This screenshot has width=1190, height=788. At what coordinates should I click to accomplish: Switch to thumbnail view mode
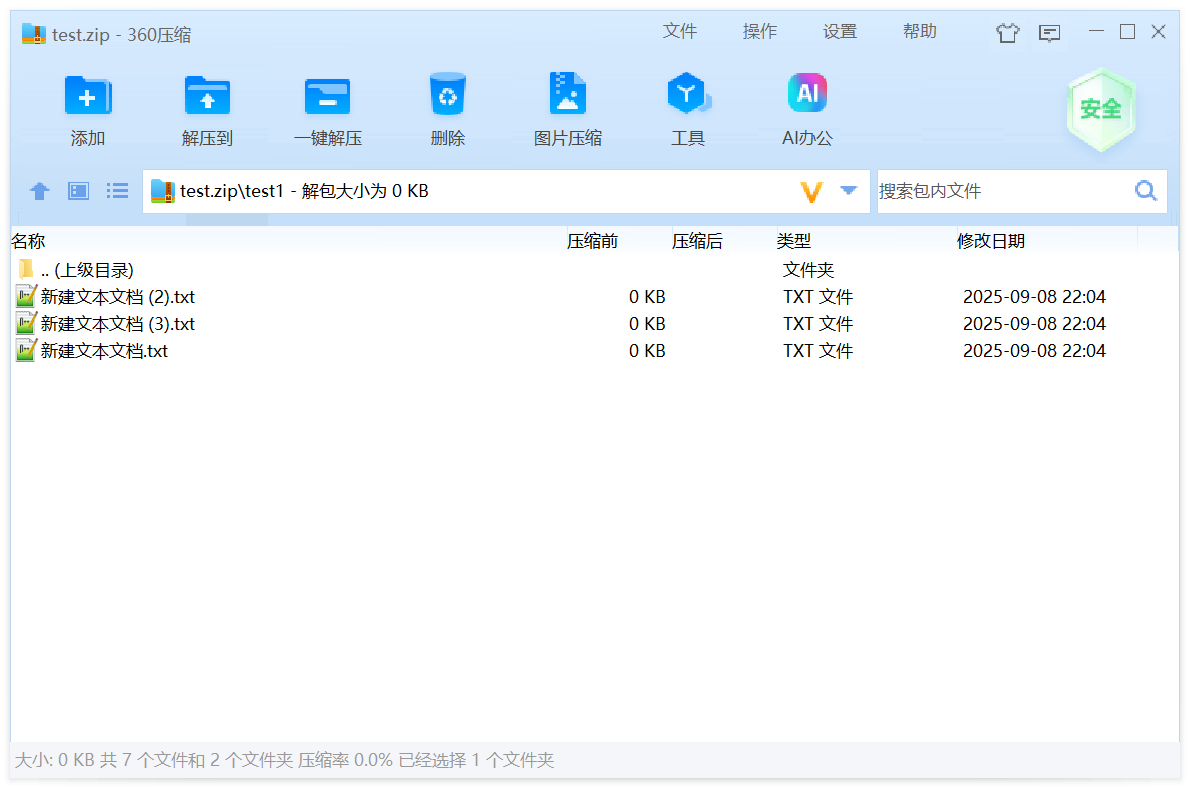(79, 191)
